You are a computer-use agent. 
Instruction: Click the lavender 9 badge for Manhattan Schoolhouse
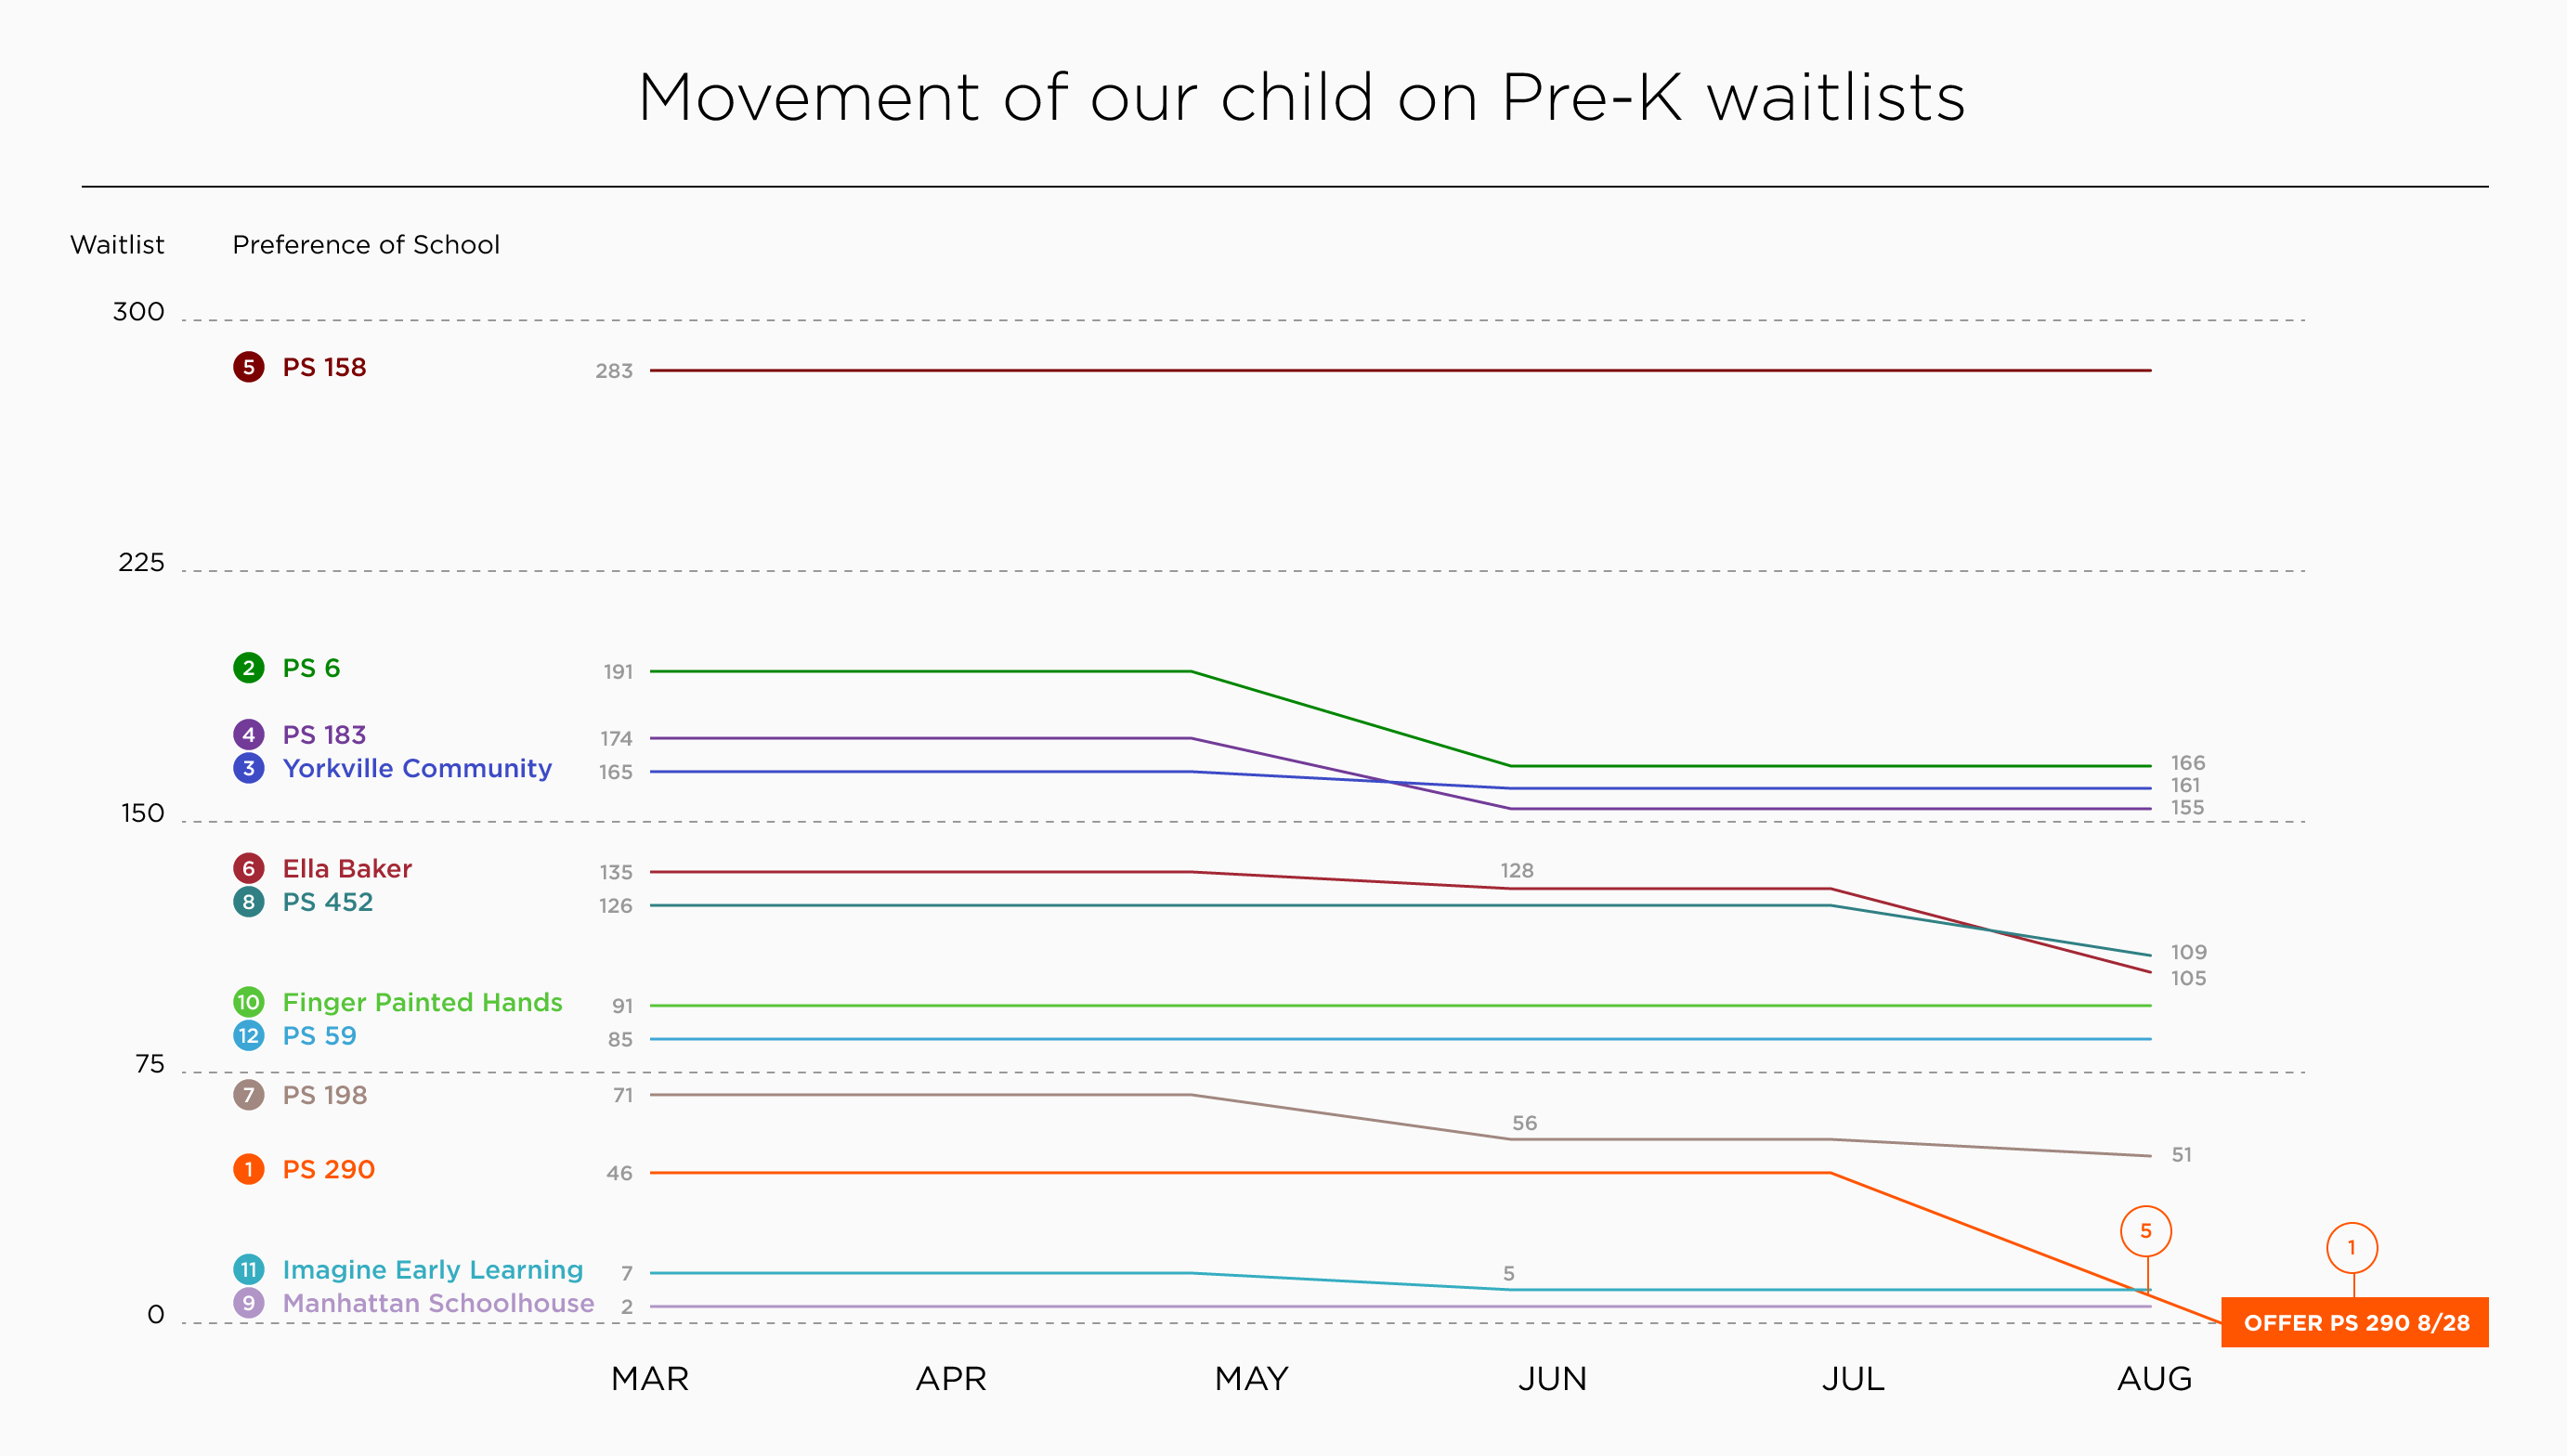(x=248, y=1303)
